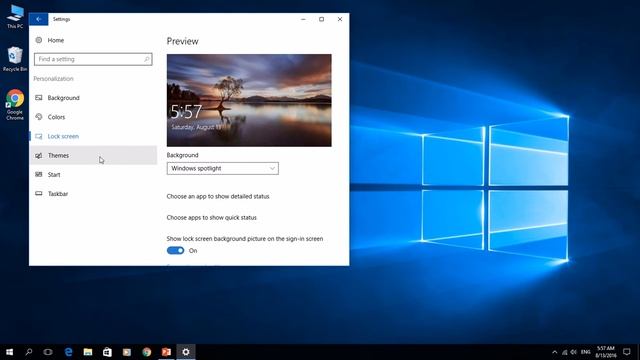Switch to PowerPoint in taskbar
This screenshot has height=360, width=640.
coord(166,352)
